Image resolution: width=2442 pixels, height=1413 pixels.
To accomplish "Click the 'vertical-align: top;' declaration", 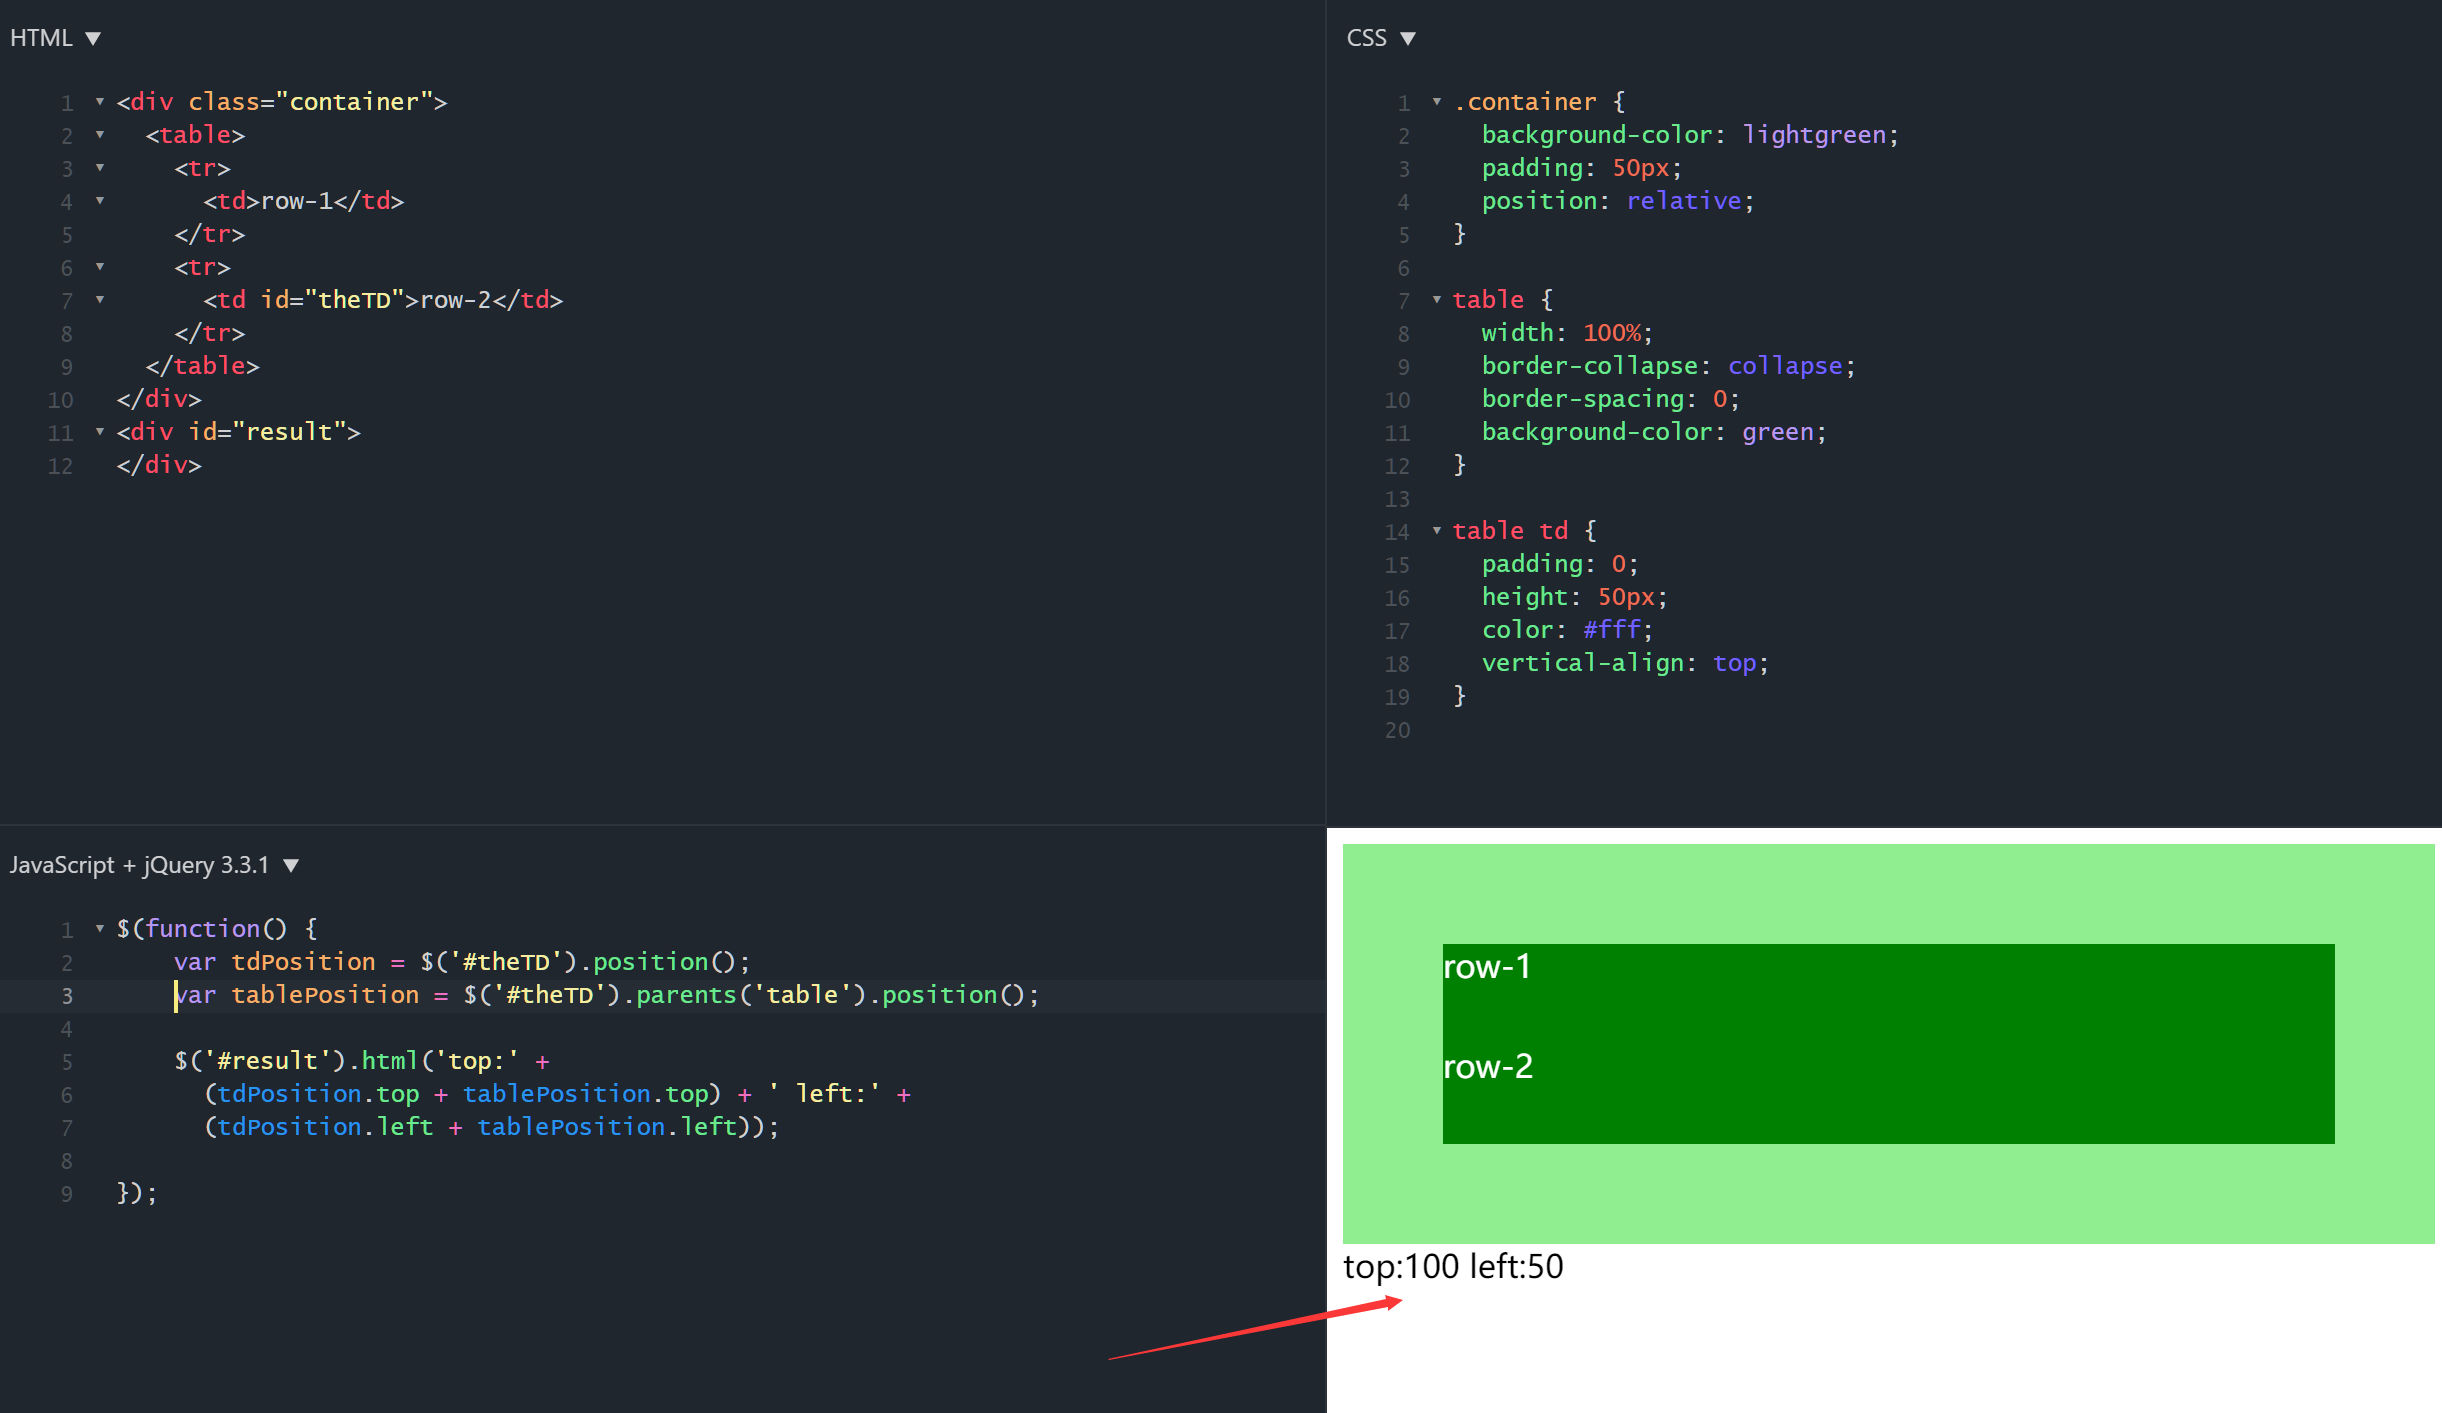I will (x=1625, y=663).
